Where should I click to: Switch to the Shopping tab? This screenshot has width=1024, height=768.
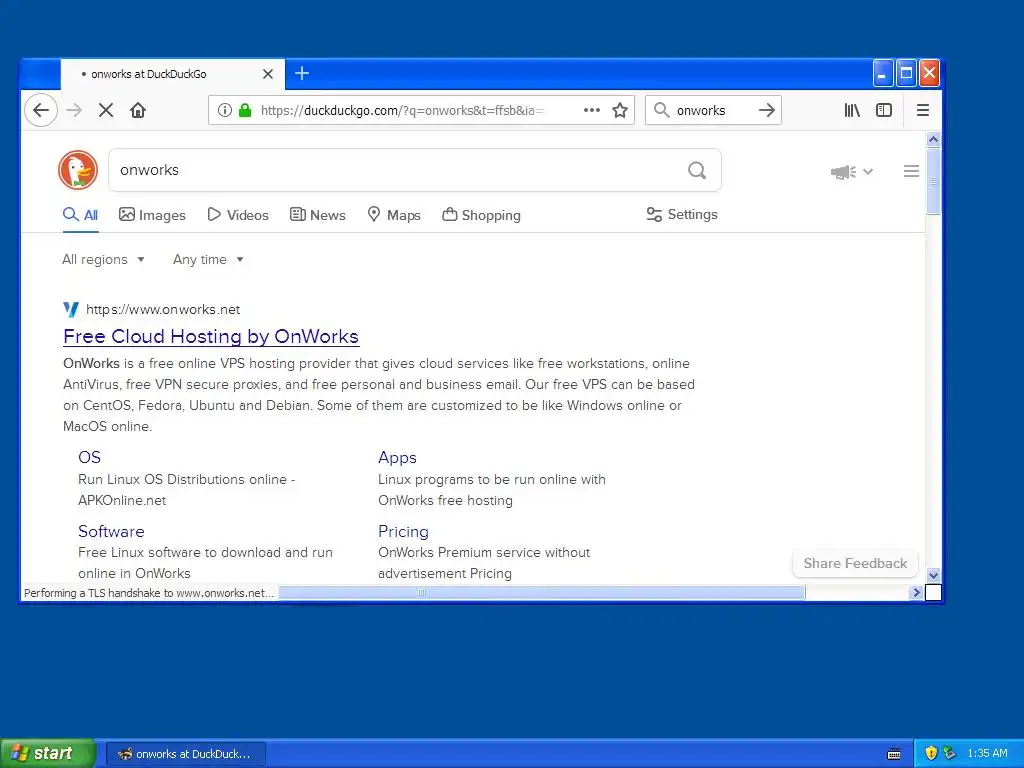(481, 215)
